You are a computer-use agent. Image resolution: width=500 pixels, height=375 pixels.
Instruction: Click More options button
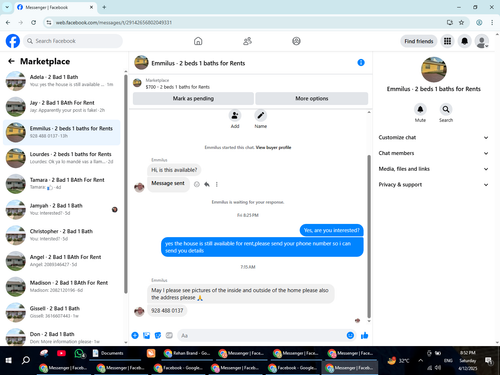(312, 98)
